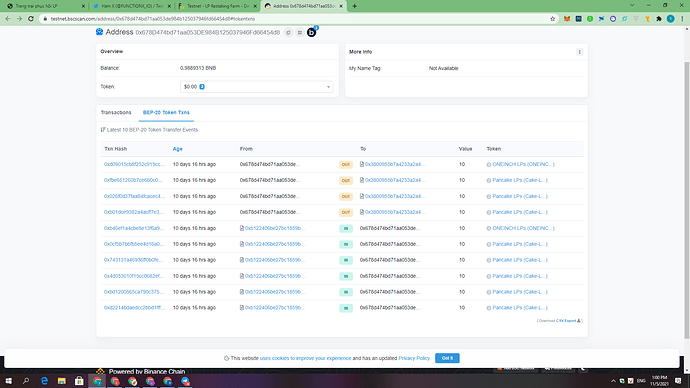Switch to the Twitter browser tab
Viewport: 690px width, 388px height.
131,6
